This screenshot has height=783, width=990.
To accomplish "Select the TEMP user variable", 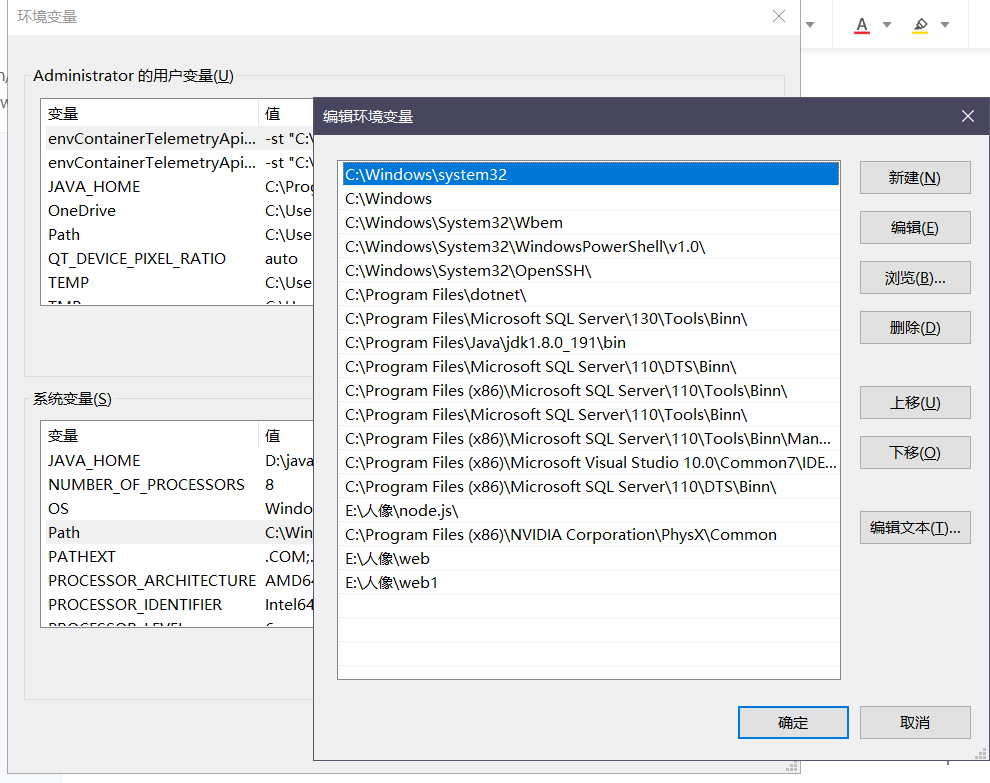I will [177, 282].
